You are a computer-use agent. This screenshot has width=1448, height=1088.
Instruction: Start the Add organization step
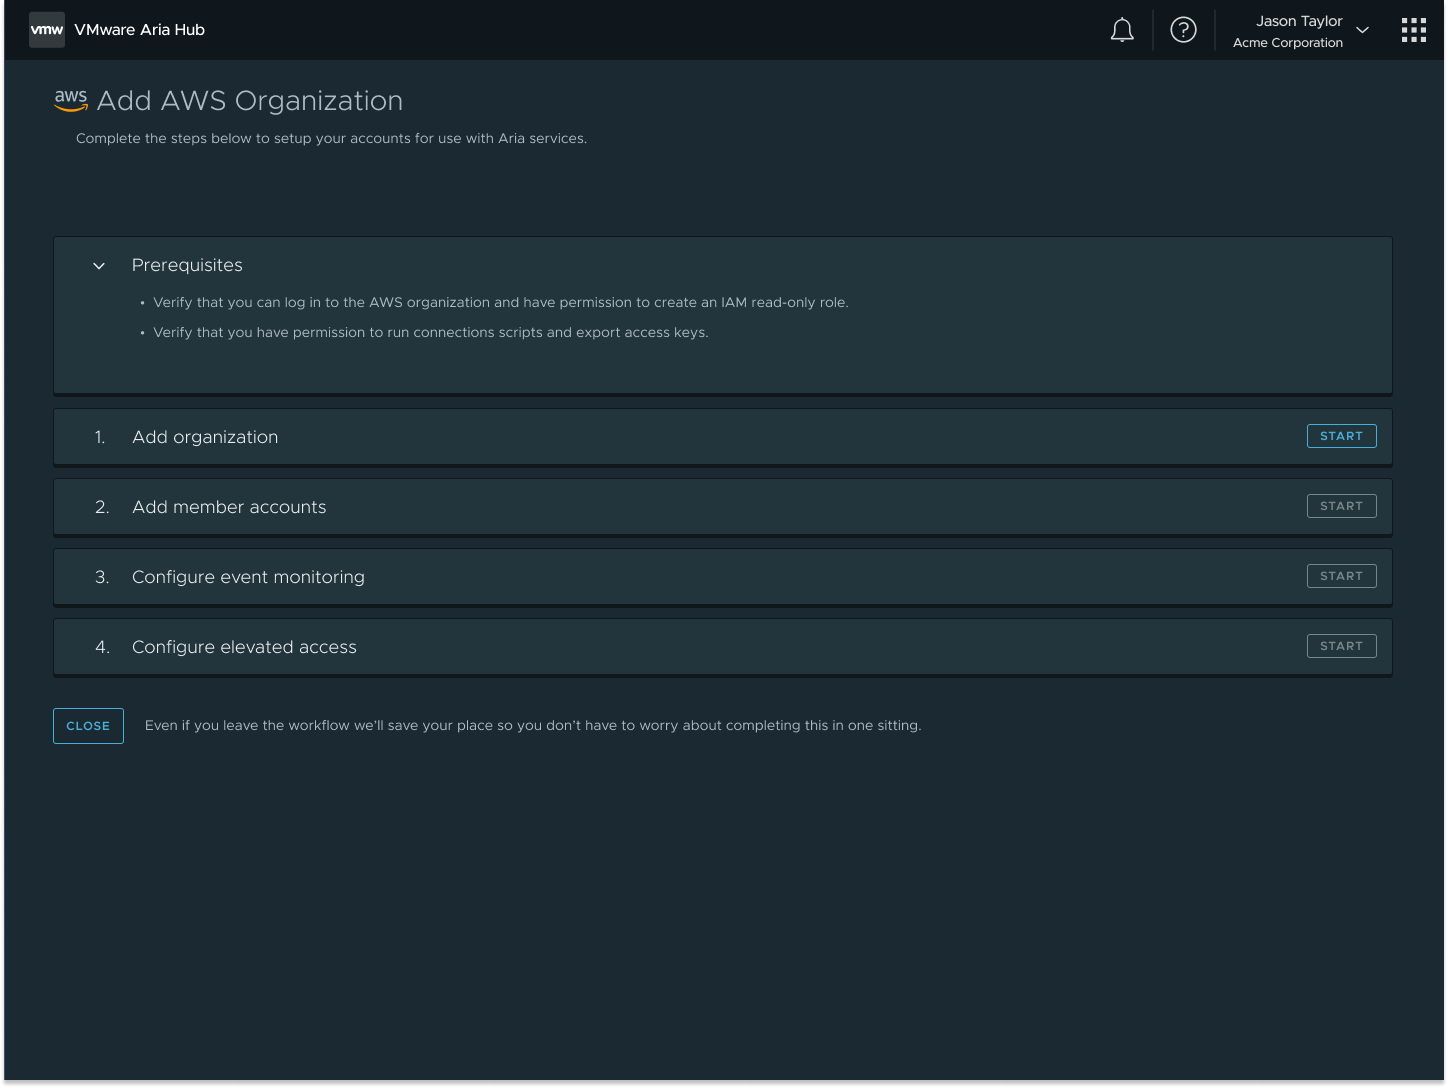click(x=1341, y=436)
